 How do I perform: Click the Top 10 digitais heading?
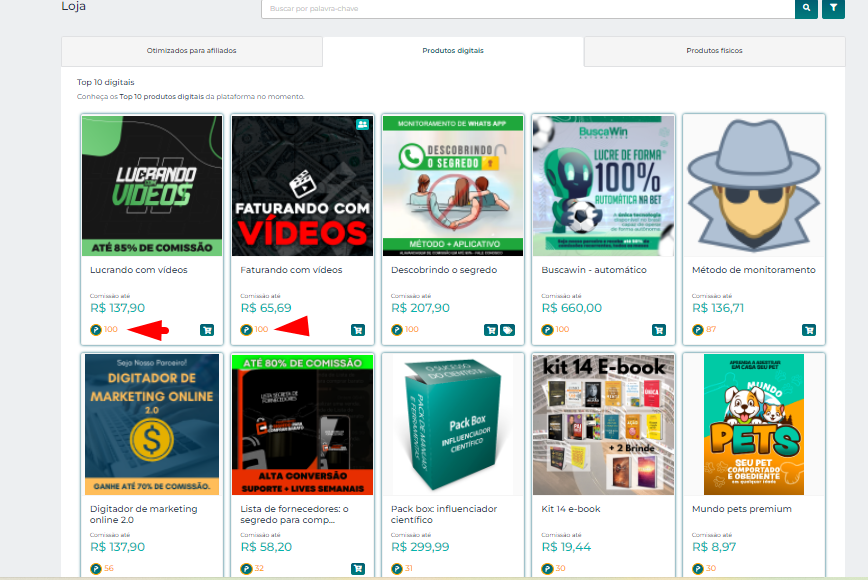pyautogui.click(x=106, y=82)
